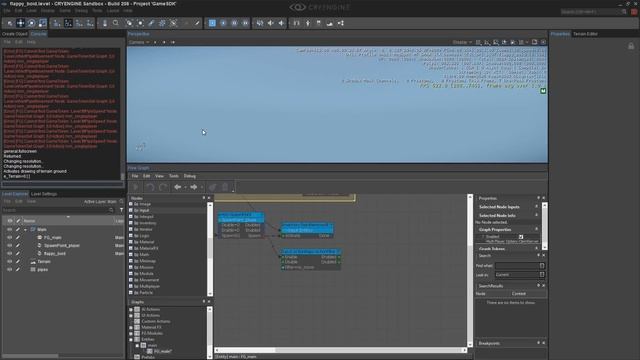
Task: Click the Flow Graph redo icon
Action: [163, 187]
